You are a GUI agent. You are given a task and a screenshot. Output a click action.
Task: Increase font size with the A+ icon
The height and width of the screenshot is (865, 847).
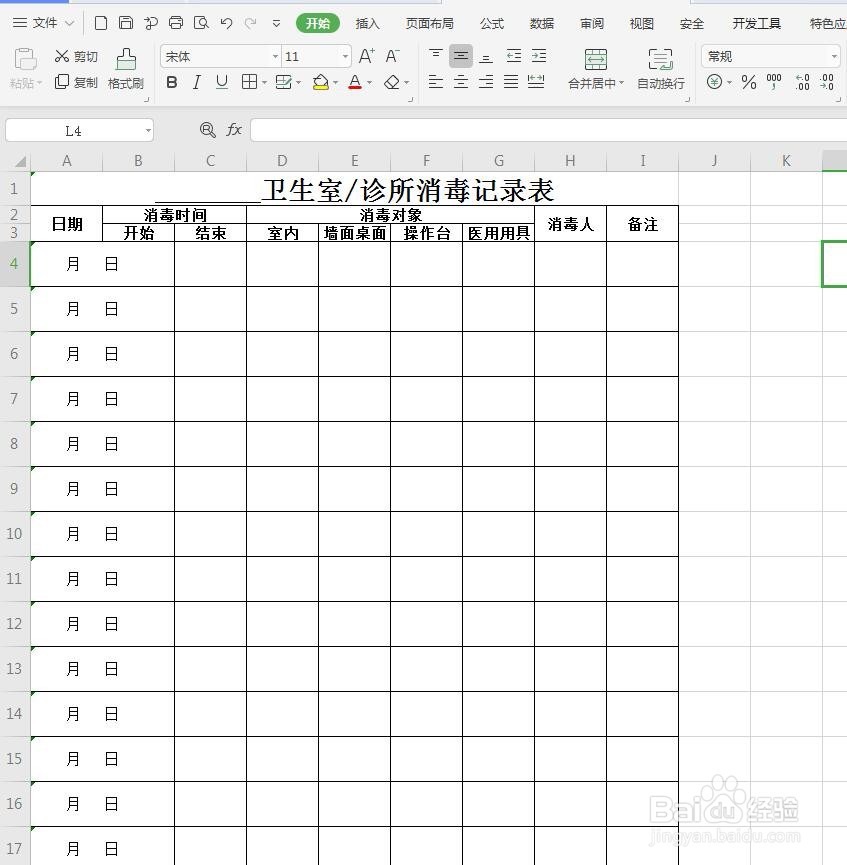point(367,56)
